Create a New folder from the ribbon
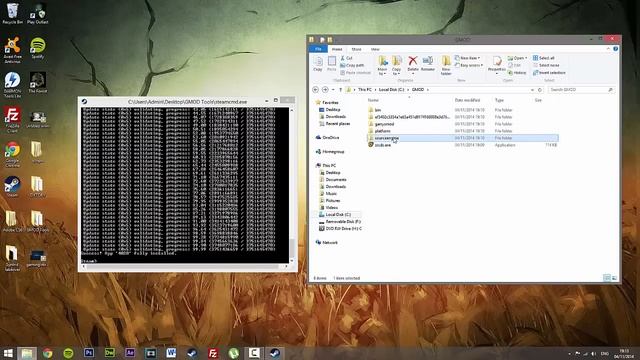Image resolution: width=640 pixels, height=360 pixels. [446, 66]
